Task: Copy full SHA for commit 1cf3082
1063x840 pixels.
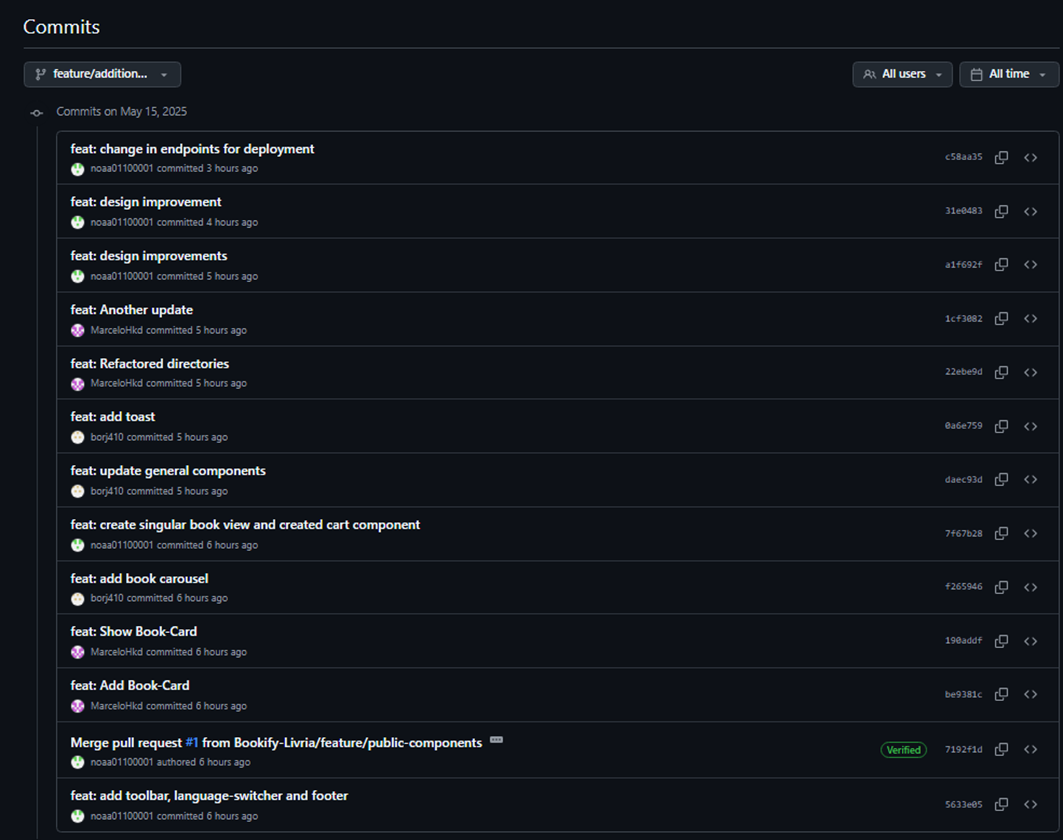Action: pos(1001,319)
